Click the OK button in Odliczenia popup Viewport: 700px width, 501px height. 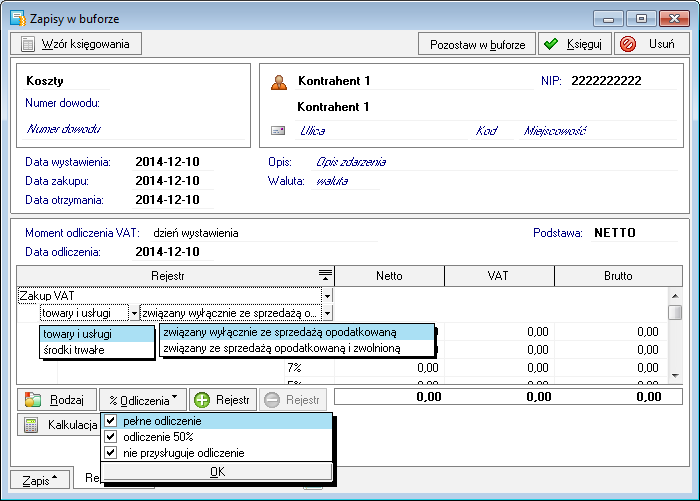[217, 472]
